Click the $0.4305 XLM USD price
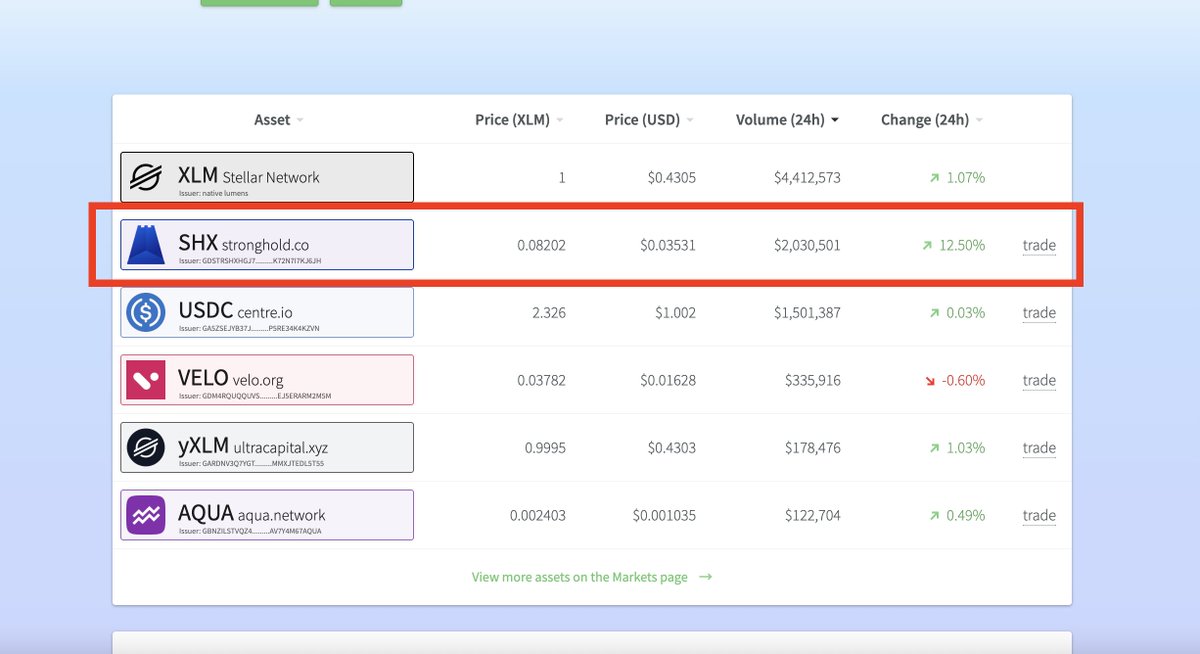Viewport: 1200px width, 654px height. (x=671, y=178)
